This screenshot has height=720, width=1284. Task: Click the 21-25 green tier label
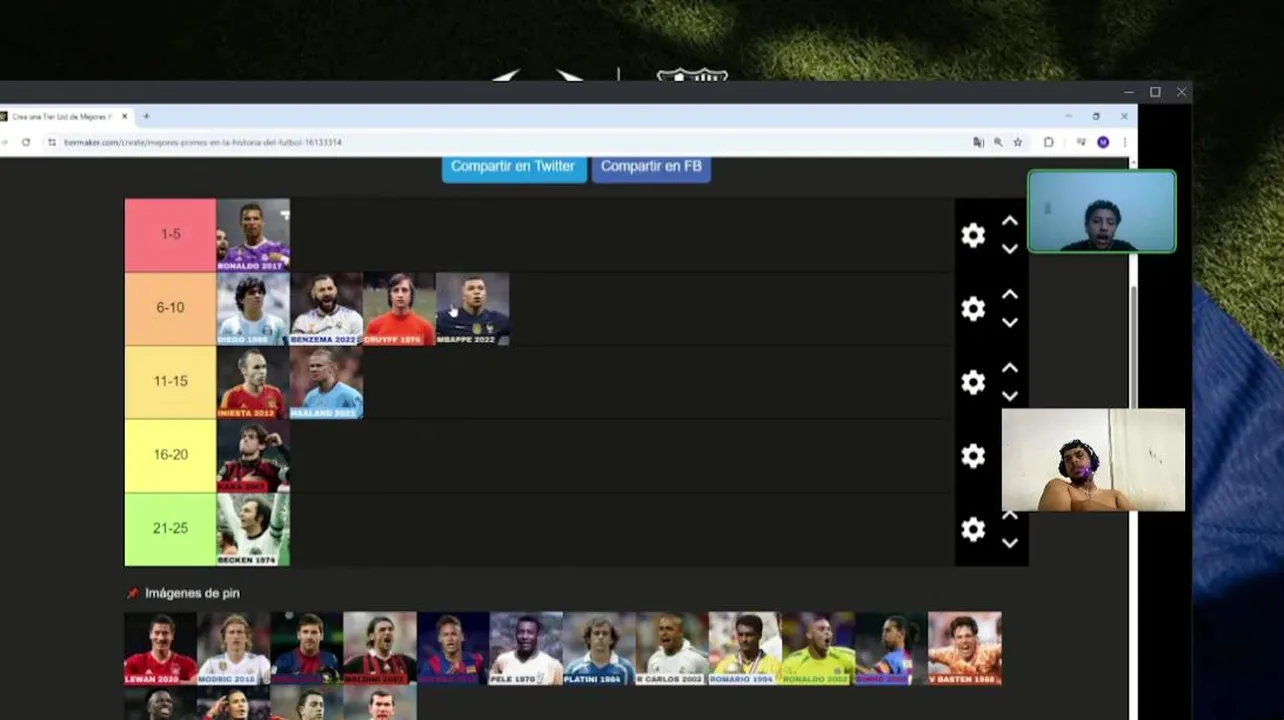(x=170, y=529)
